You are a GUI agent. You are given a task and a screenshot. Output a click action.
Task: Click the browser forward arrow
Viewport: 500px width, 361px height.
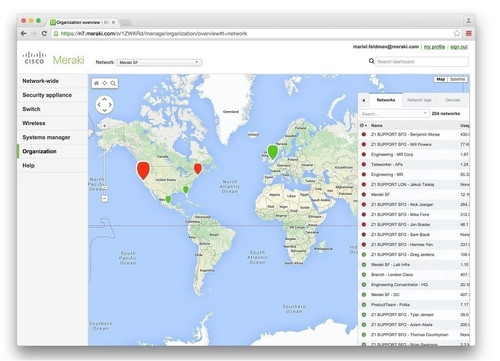[x=34, y=33]
